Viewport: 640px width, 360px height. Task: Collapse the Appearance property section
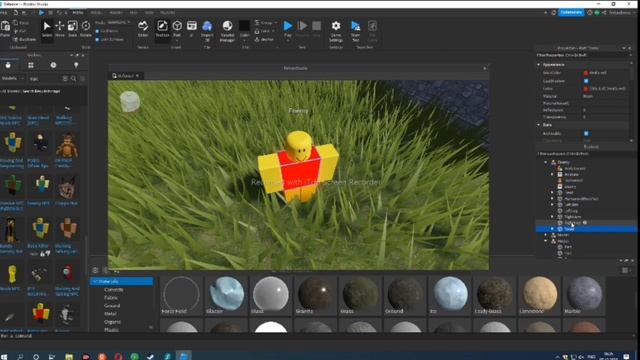tap(538, 64)
